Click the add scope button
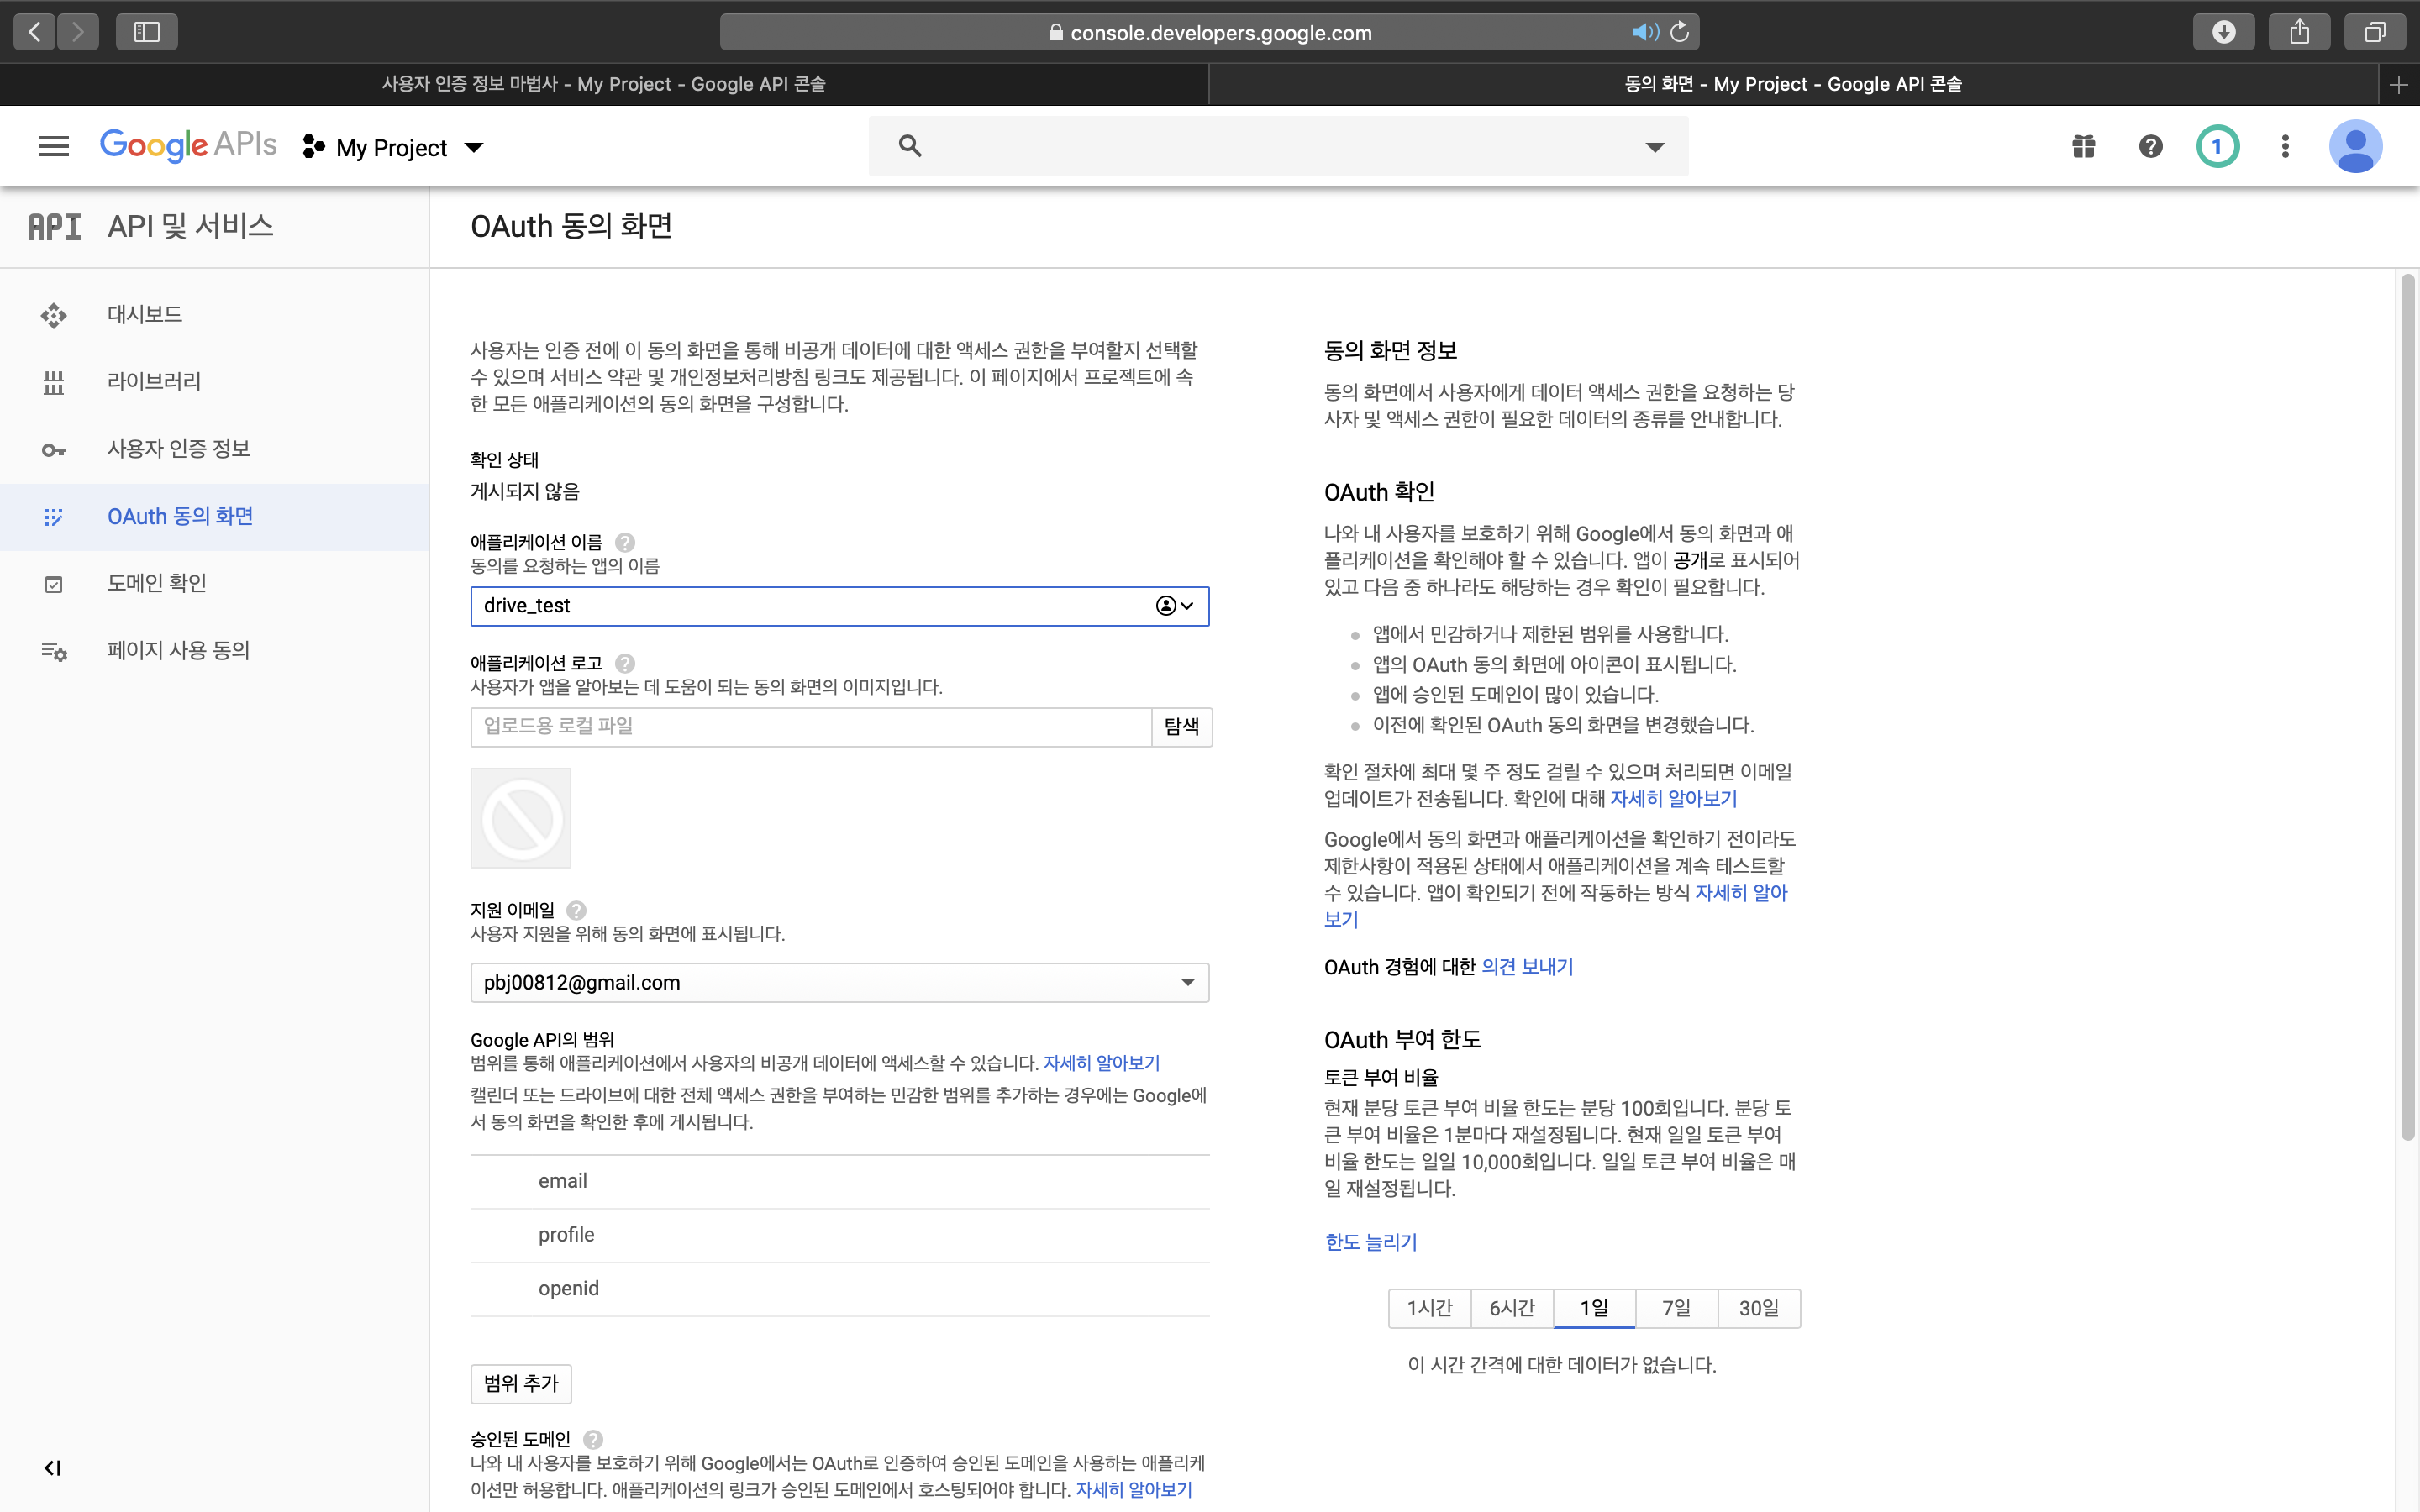The image size is (2420, 1512). [x=520, y=1383]
